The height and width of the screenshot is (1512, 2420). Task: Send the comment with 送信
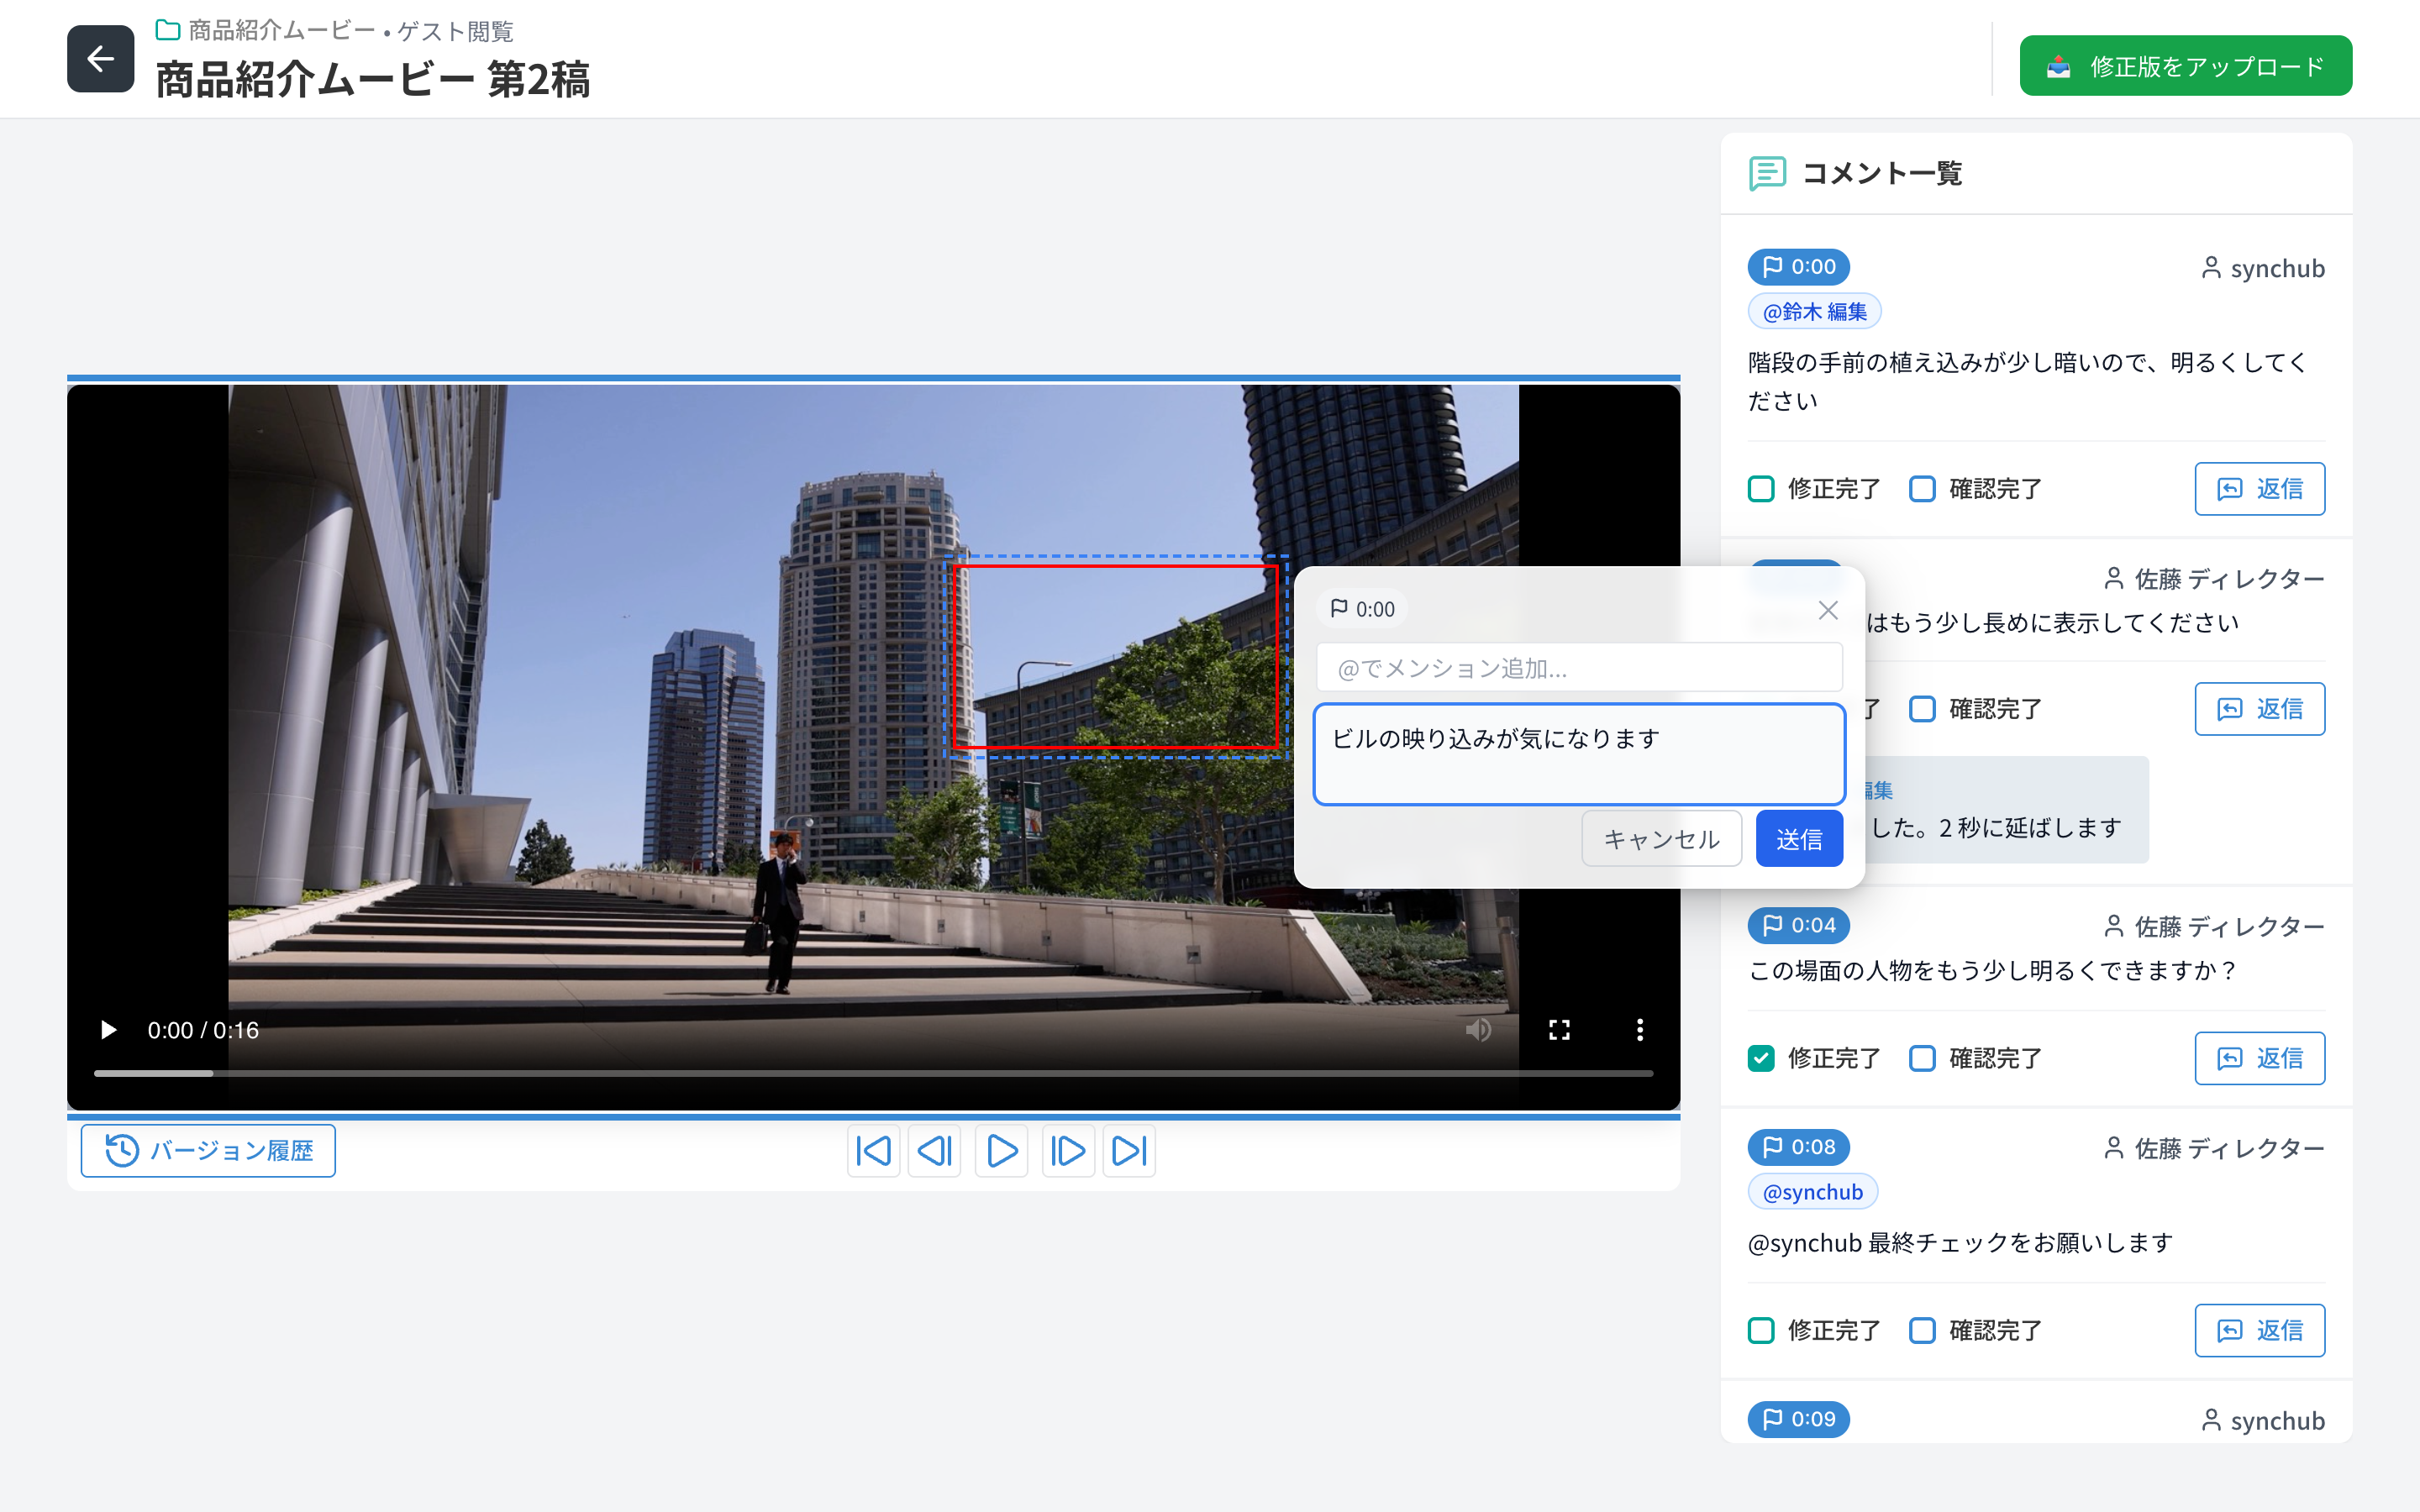coord(1799,839)
